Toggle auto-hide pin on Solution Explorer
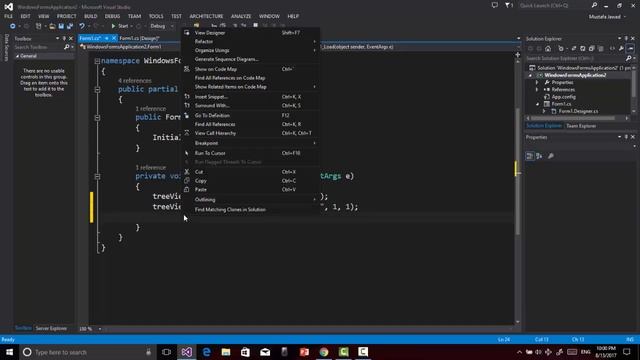 click(626, 38)
